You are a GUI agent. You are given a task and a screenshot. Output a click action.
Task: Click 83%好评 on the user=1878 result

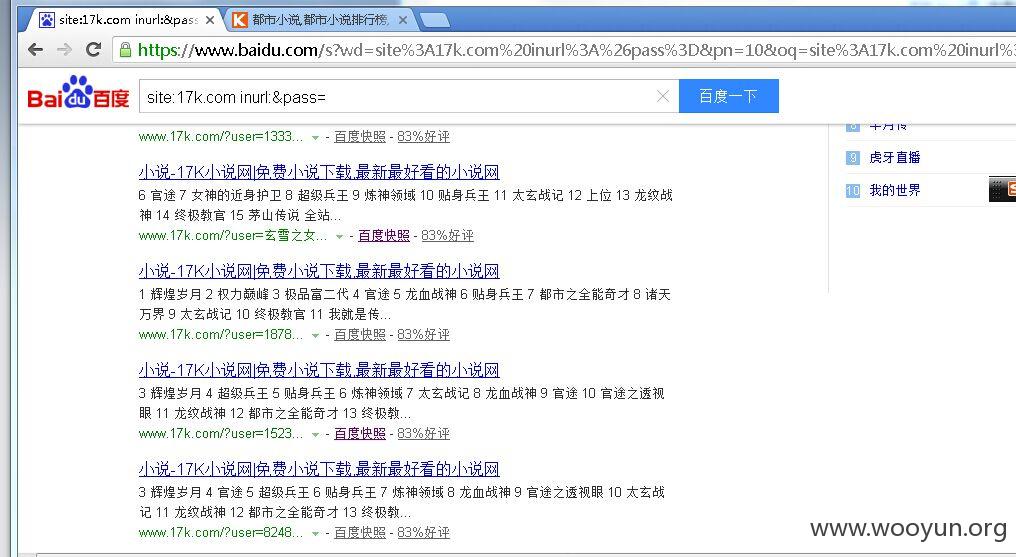pos(423,335)
